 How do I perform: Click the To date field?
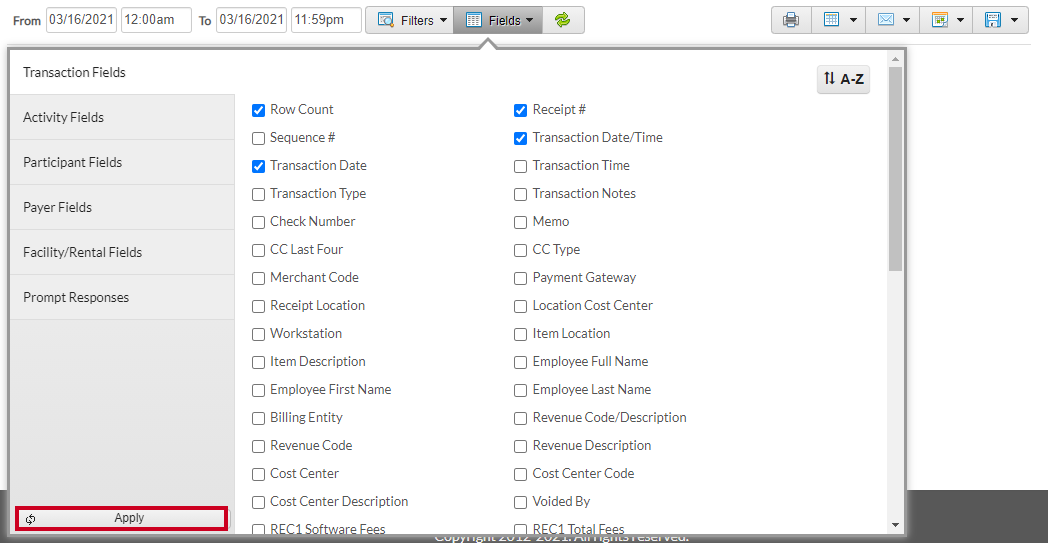point(251,20)
